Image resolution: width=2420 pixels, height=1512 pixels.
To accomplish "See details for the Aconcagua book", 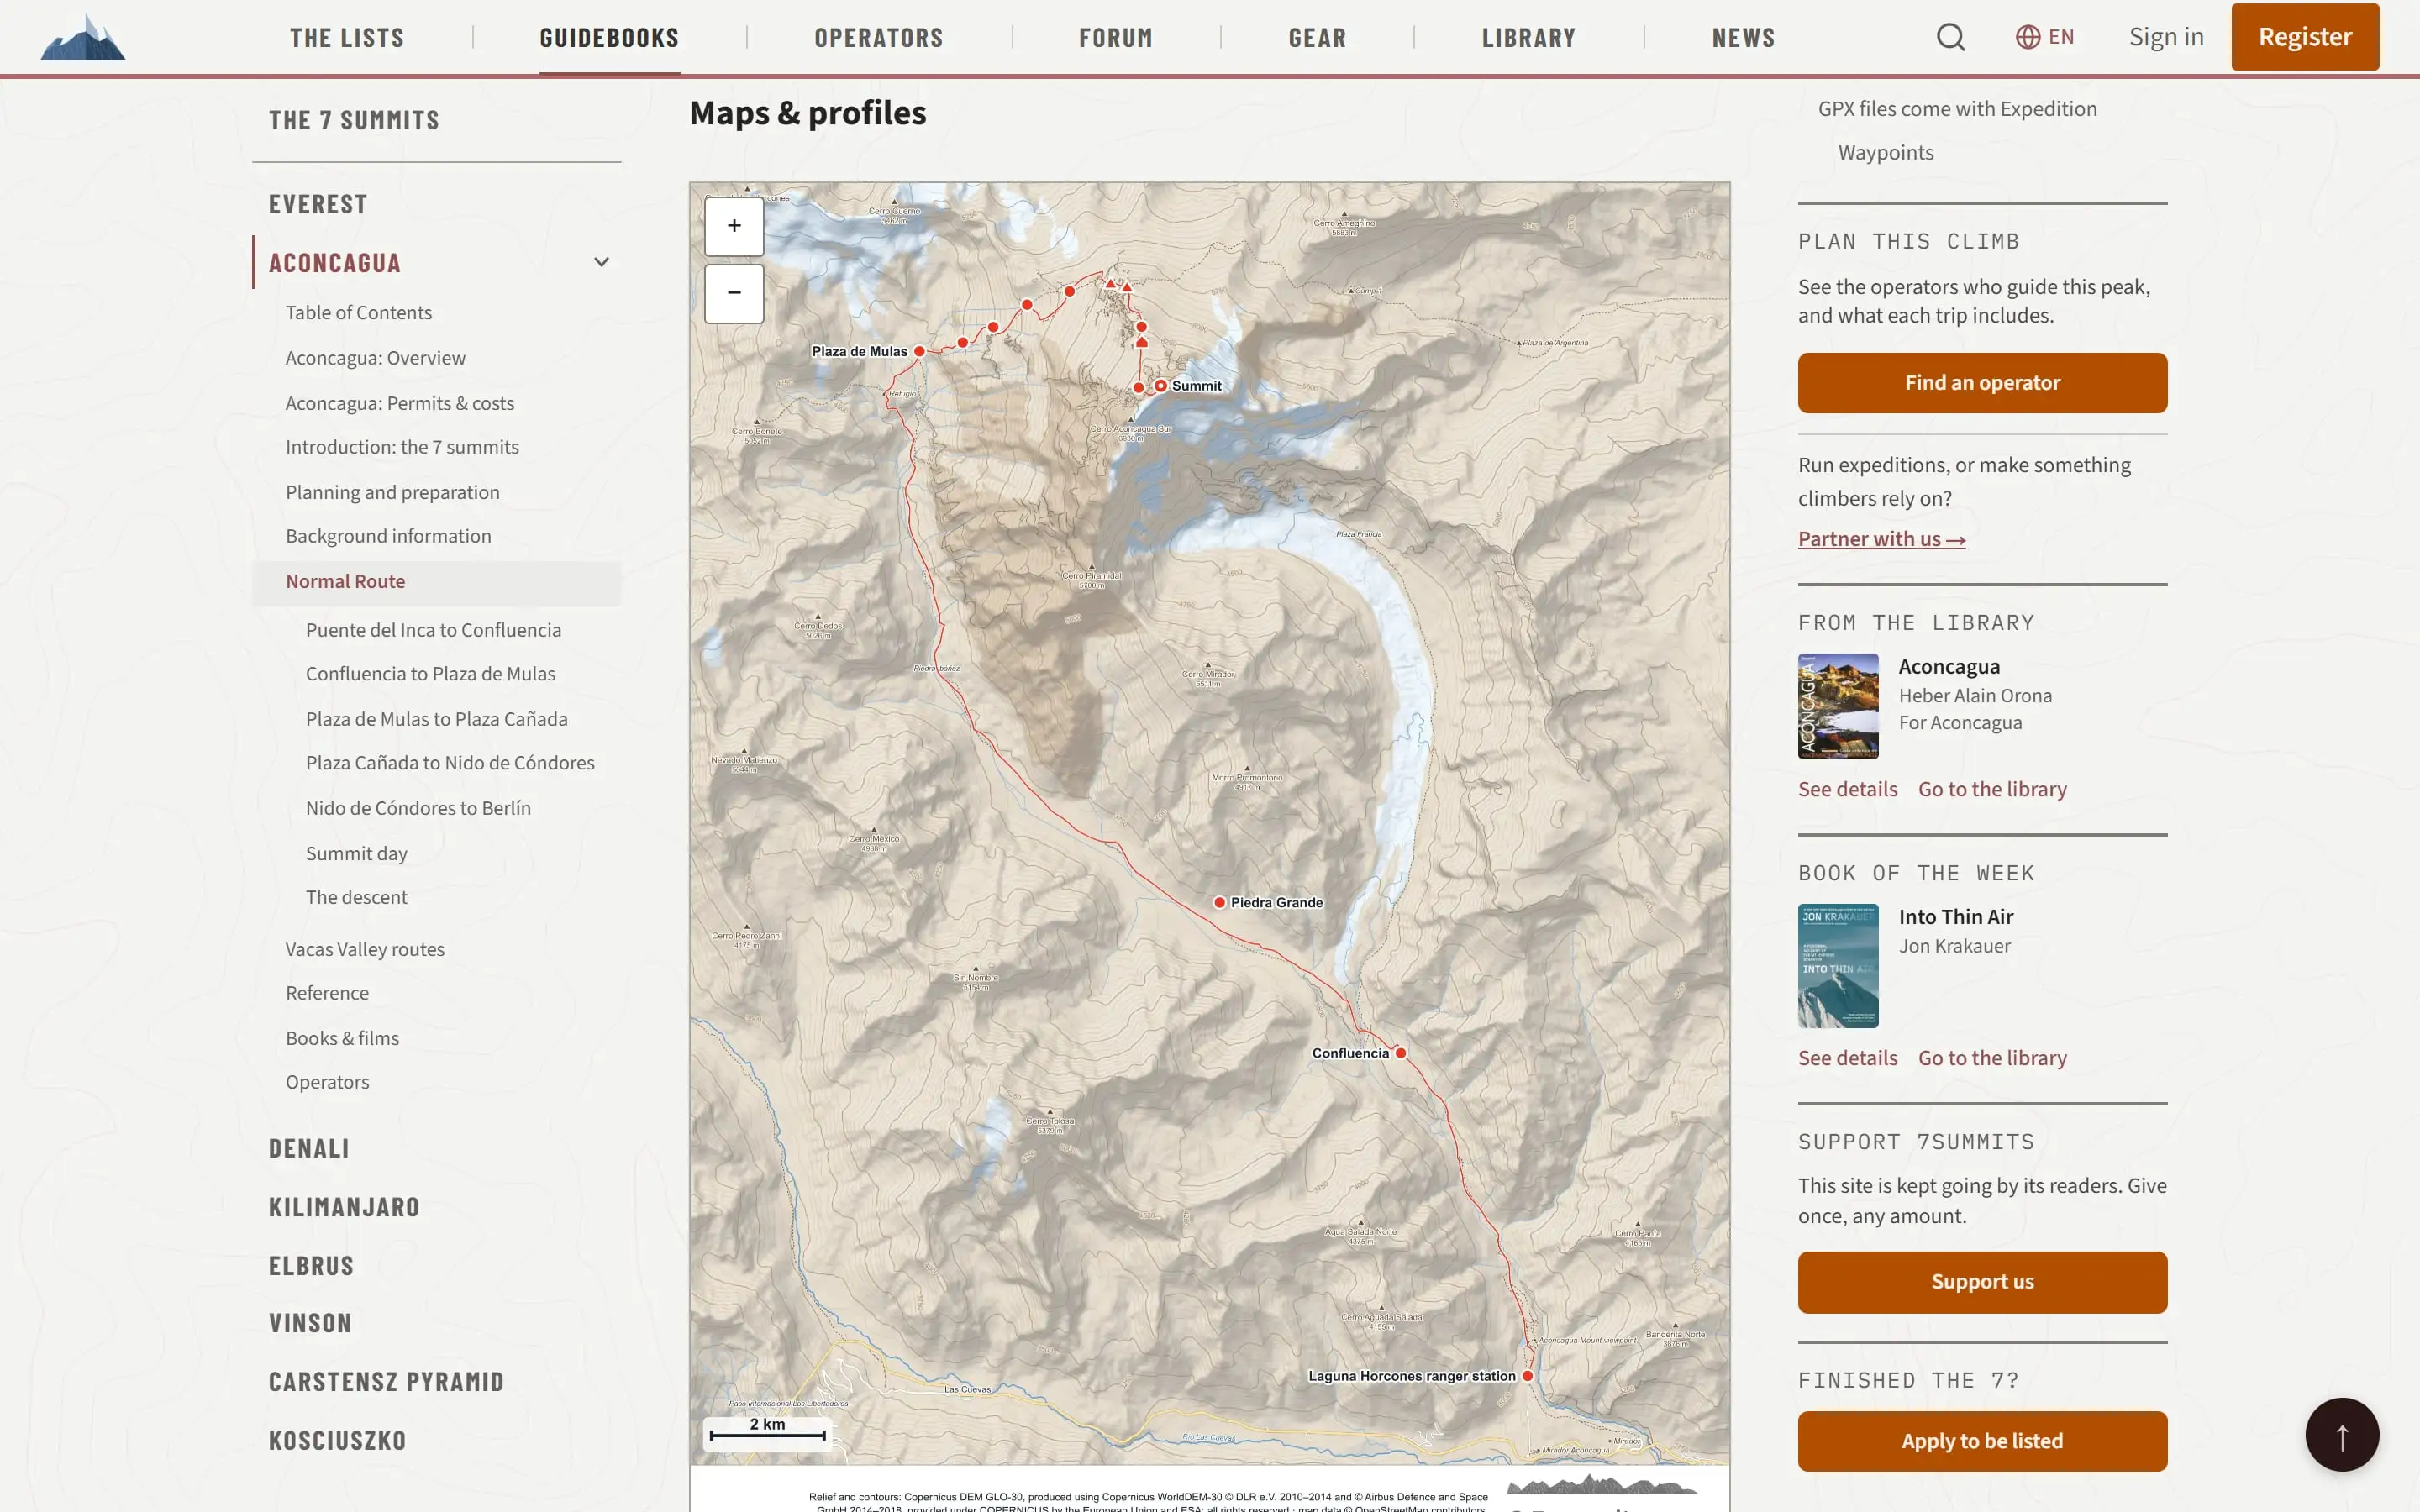I will point(1847,789).
